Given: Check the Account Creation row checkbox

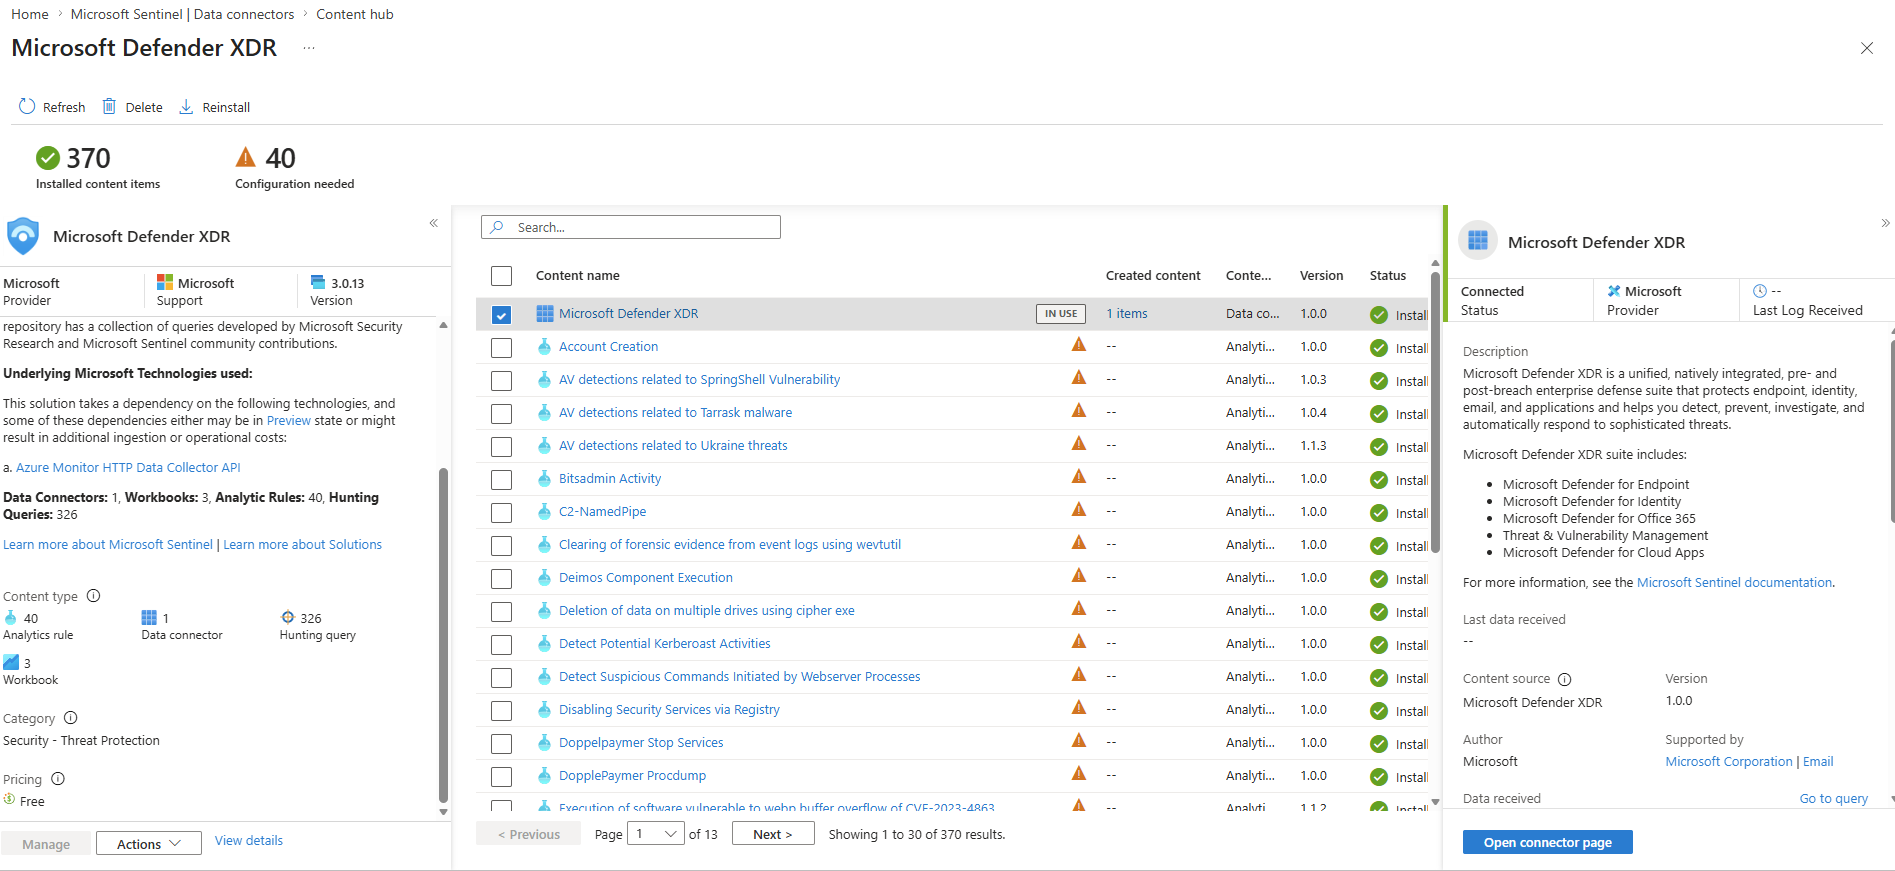Looking at the screenshot, I should pyautogui.click(x=502, y=348).
